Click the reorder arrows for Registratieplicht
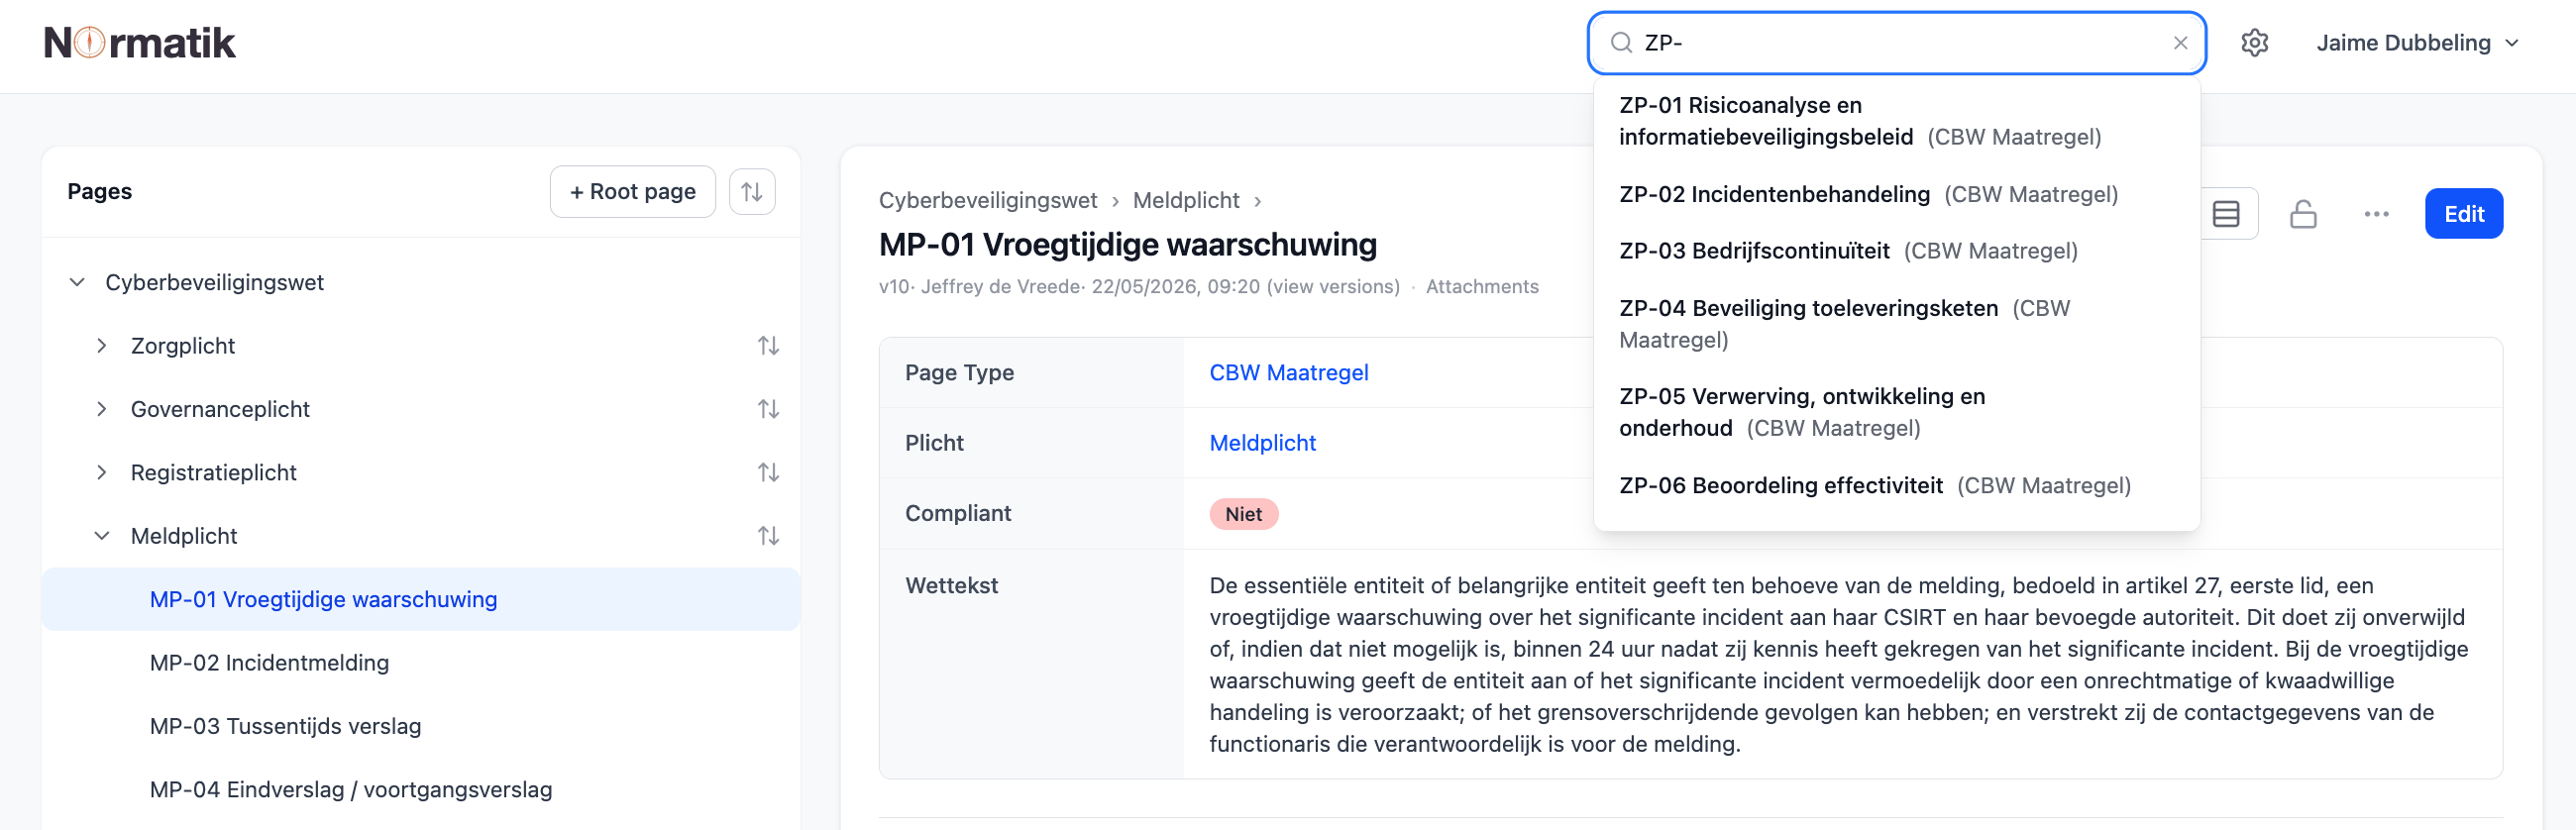Image resolution: width=2576 pixels, height=830 pixels. point(768,473)
